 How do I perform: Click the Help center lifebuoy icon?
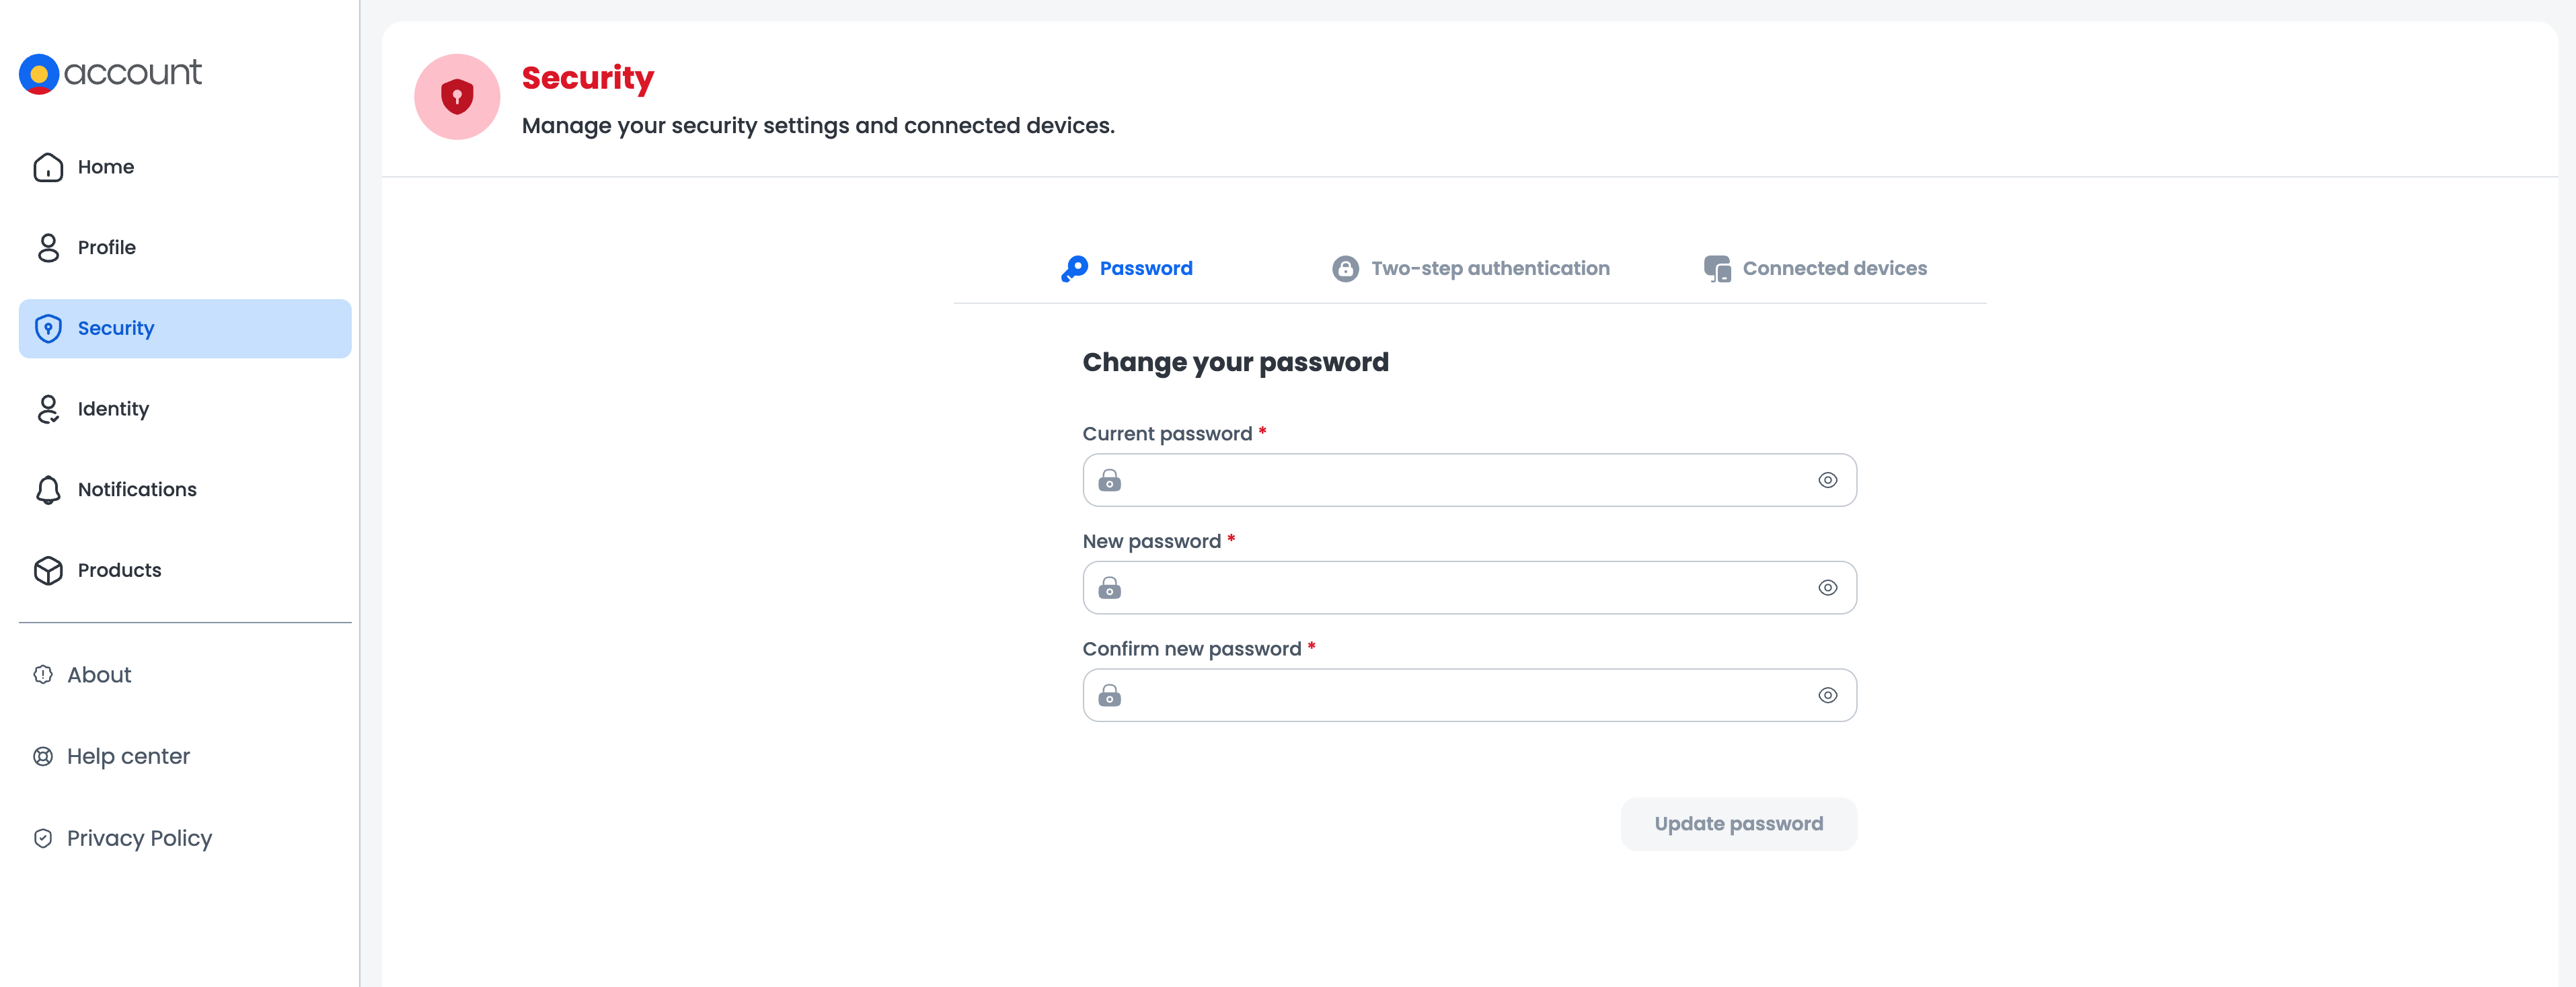43,757
